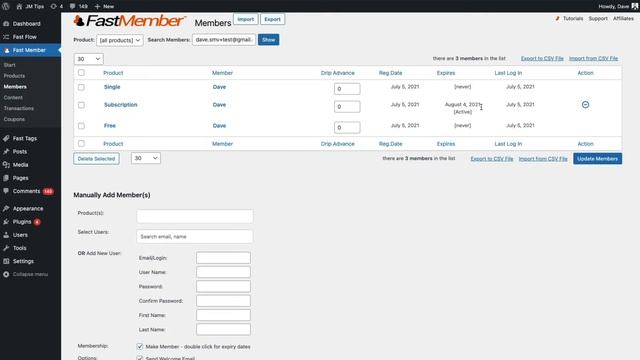Click the Drip Advance field for Single
This screenshot has height=360, width=640.
pyautogui.click(x=347, y=89)
